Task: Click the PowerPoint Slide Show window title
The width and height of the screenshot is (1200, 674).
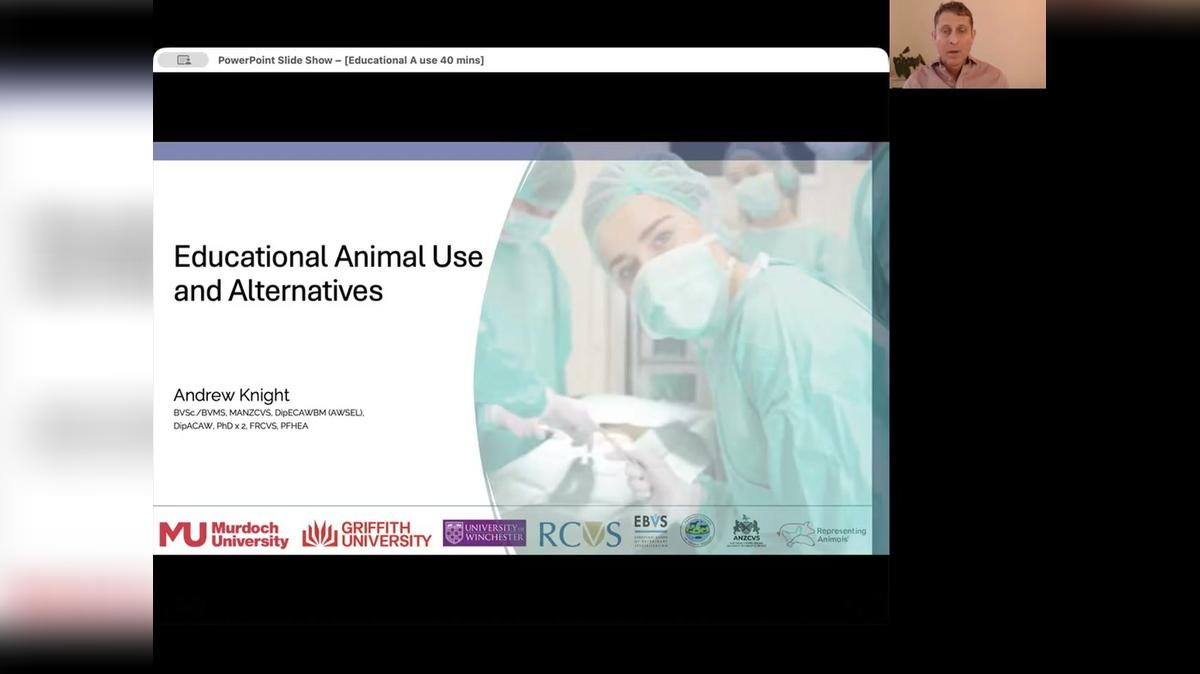Action: [x=351, y=60]
